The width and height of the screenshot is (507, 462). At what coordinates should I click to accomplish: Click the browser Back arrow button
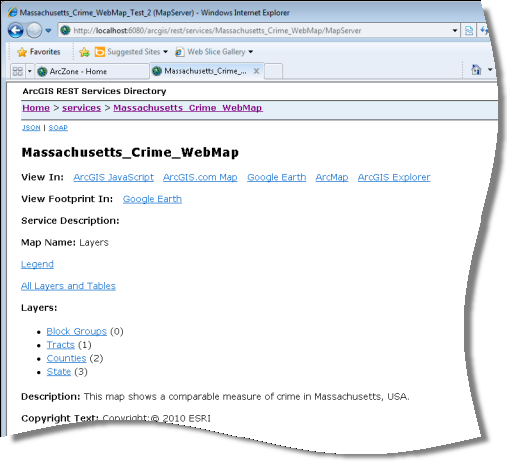15,31
